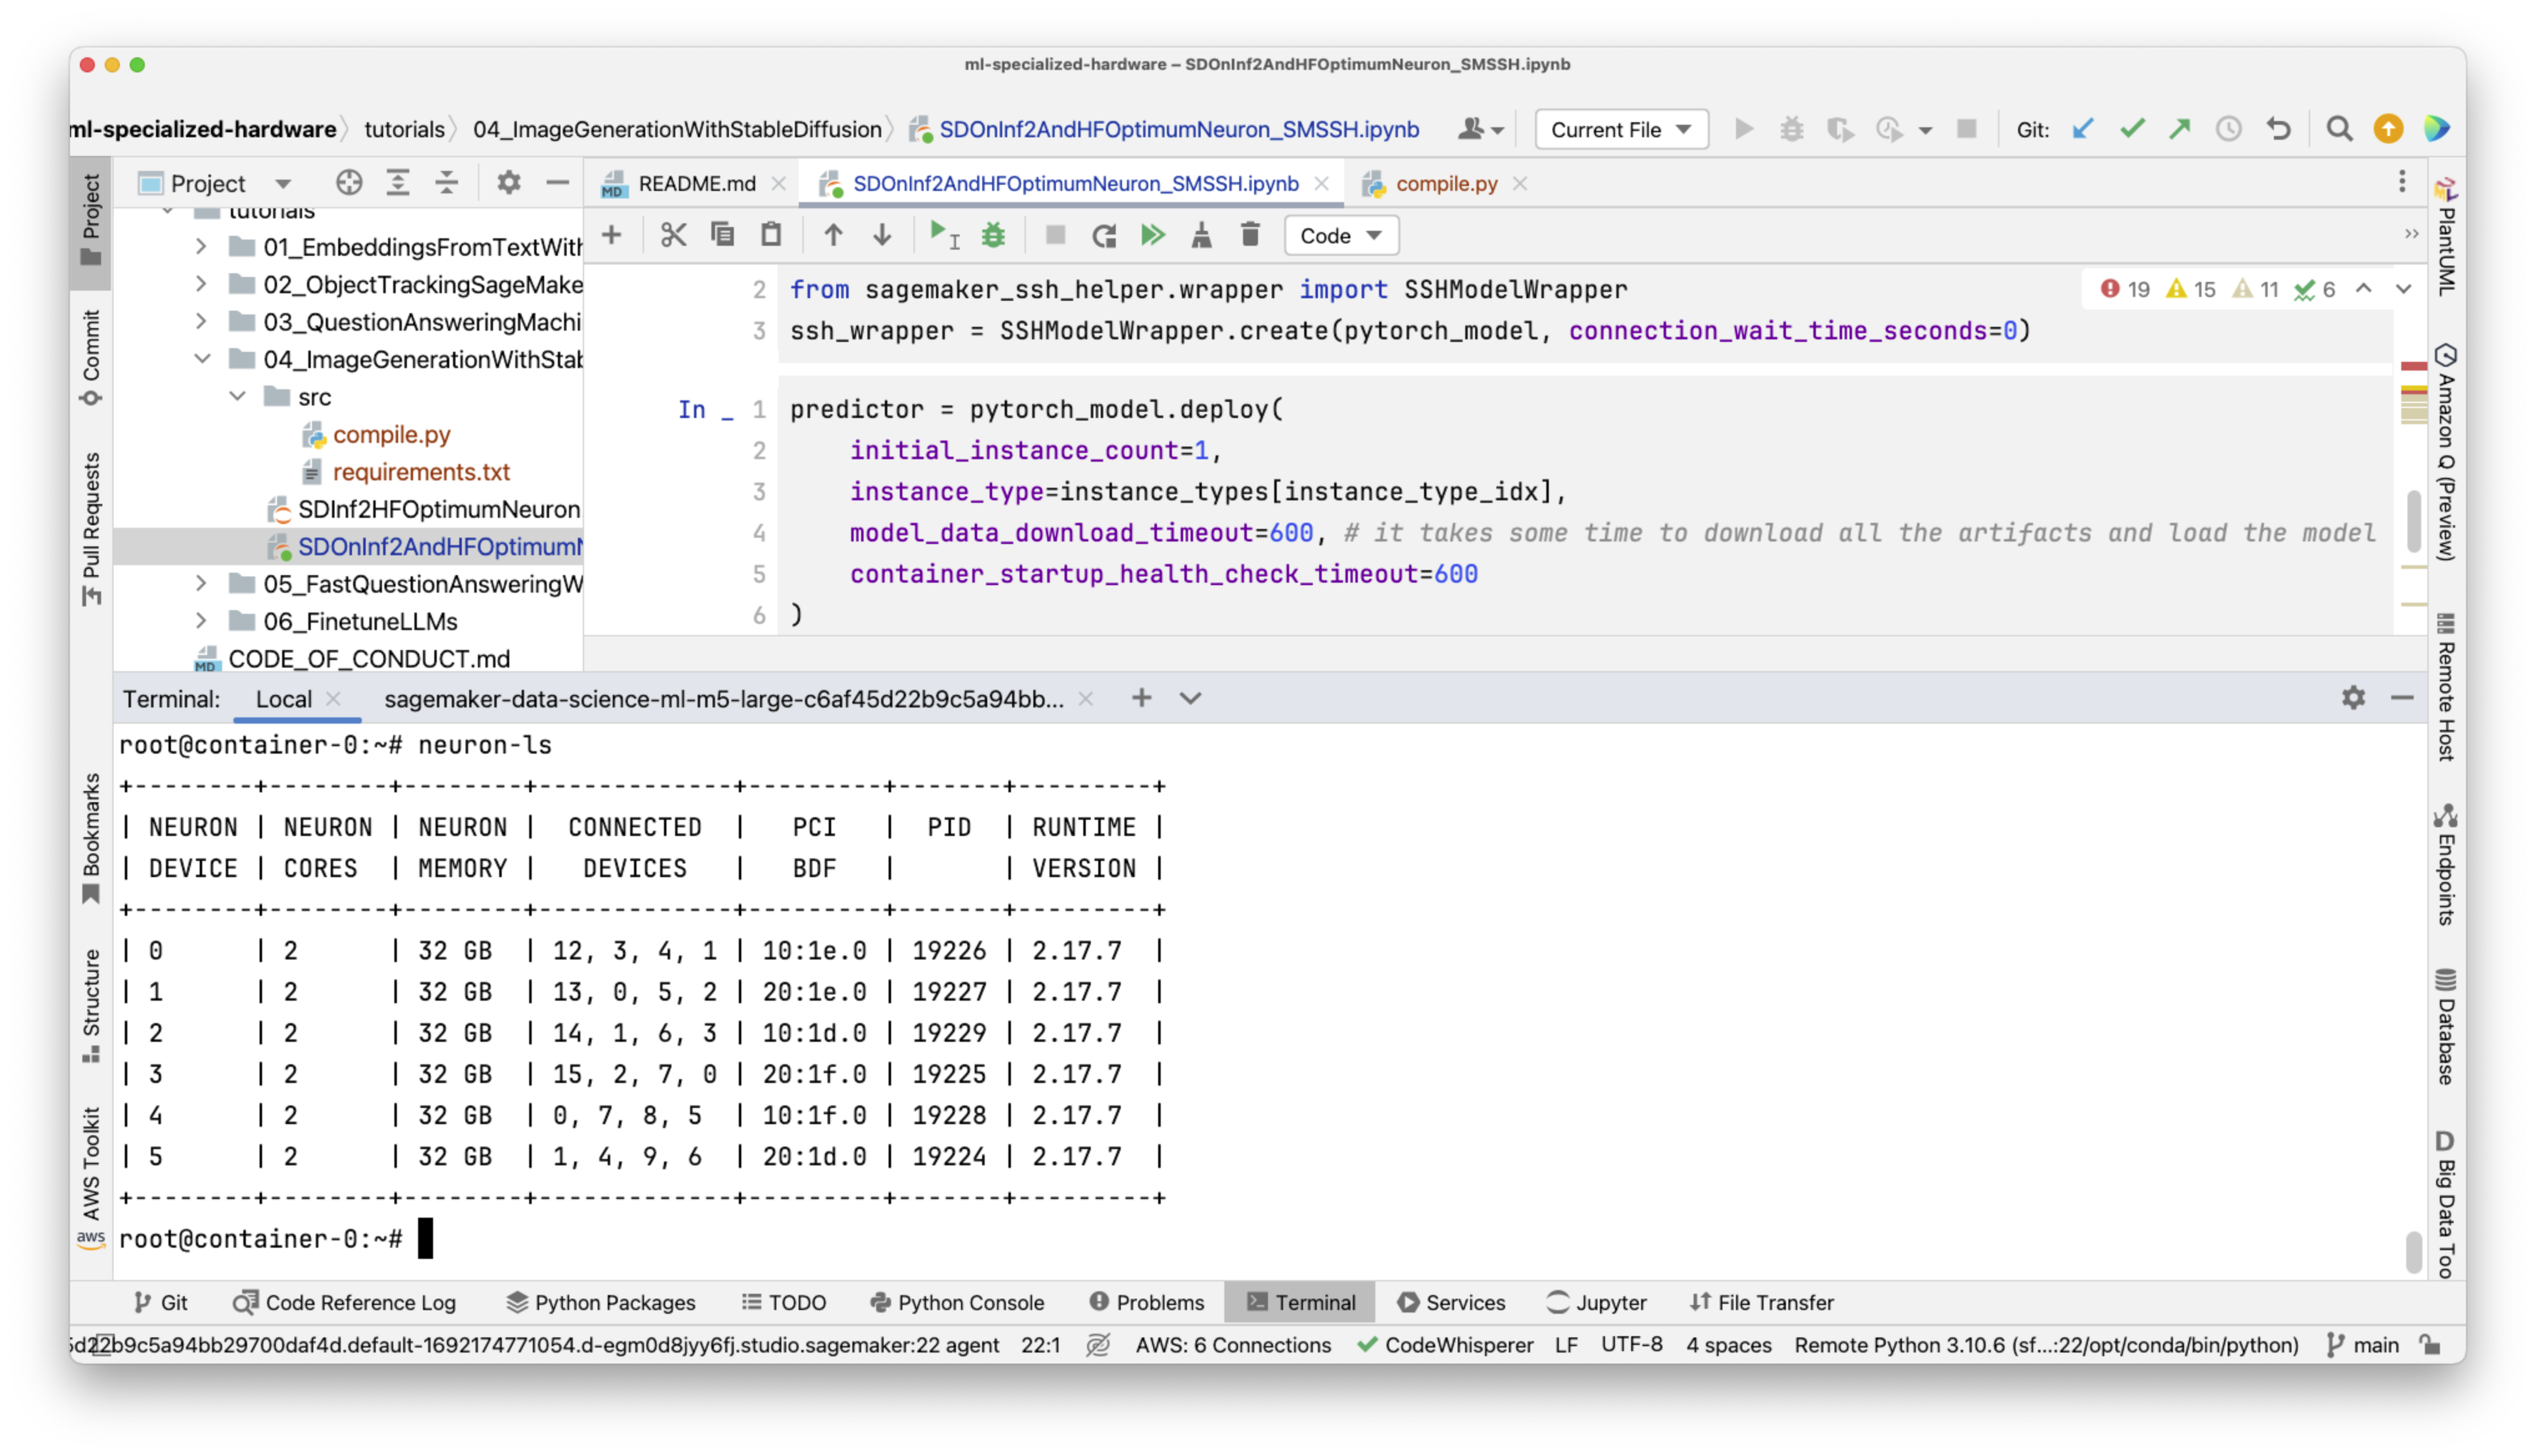This screenshot has height=1456, width=2536.
Task: Expand the 05_FastQuestionAnswering folder
Action: pos(201,583)
